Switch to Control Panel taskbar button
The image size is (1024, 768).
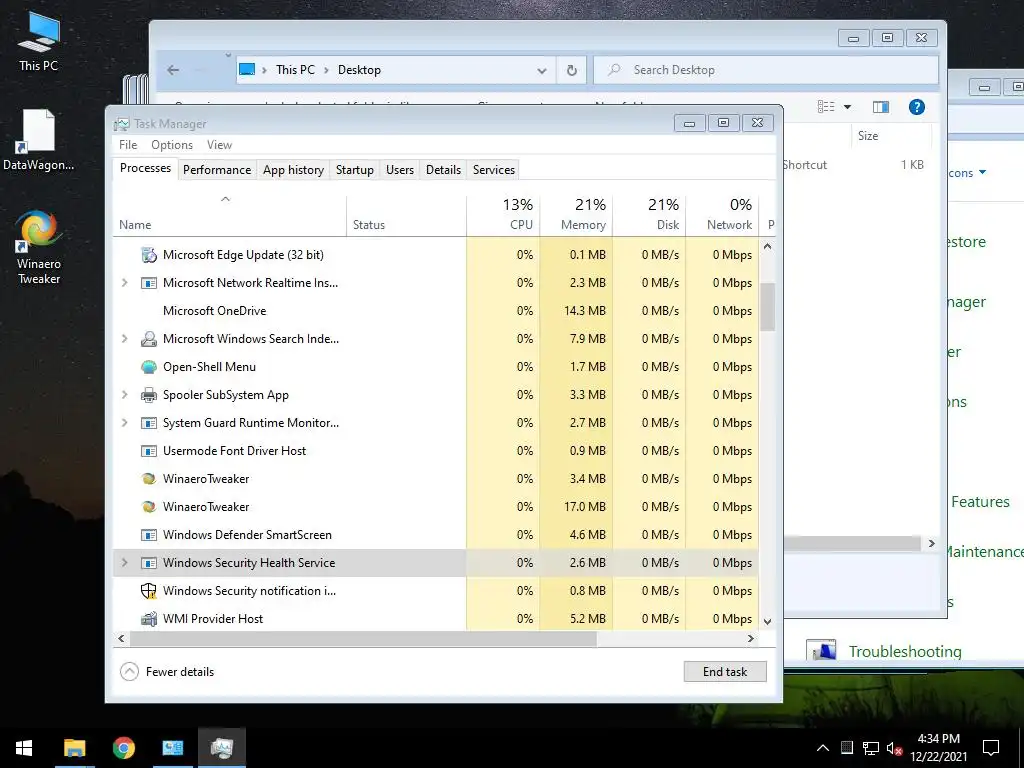(172, 748)
